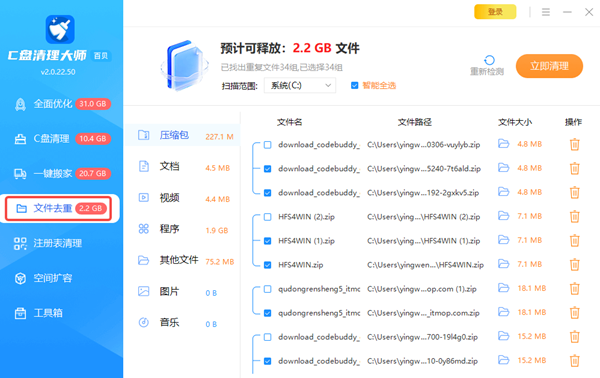Delete _itmop.com.zip with its trash icon
The height and width of the screenshot is (378, 600).
[574, 313]
